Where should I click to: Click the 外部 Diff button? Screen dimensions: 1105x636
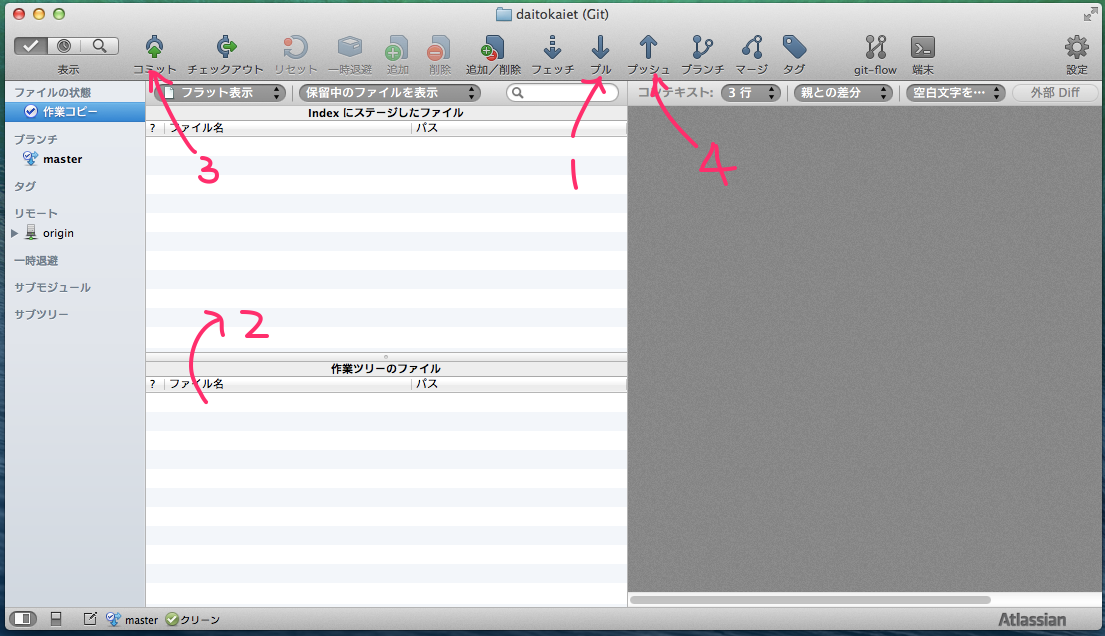1055,92
